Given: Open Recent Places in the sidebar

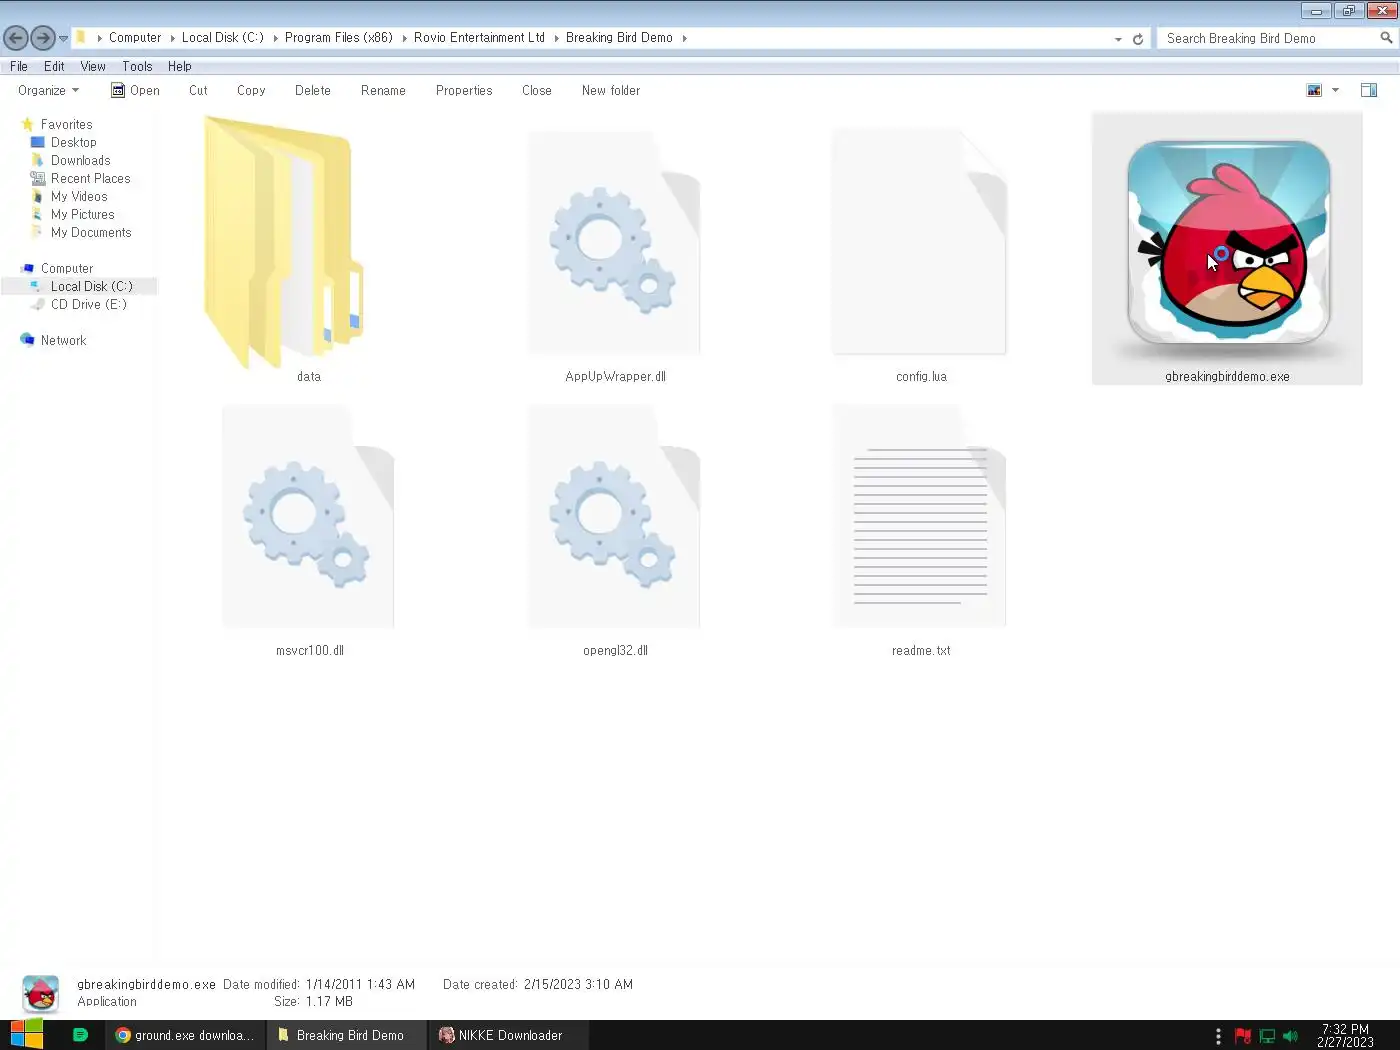Looking at the screenshot, I should tap(90, 178).
